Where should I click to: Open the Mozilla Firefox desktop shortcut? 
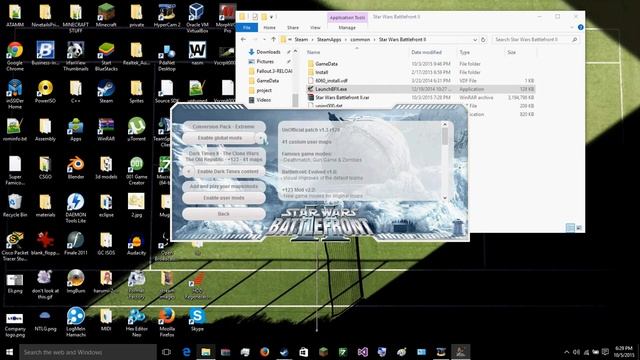pos(167,322)
